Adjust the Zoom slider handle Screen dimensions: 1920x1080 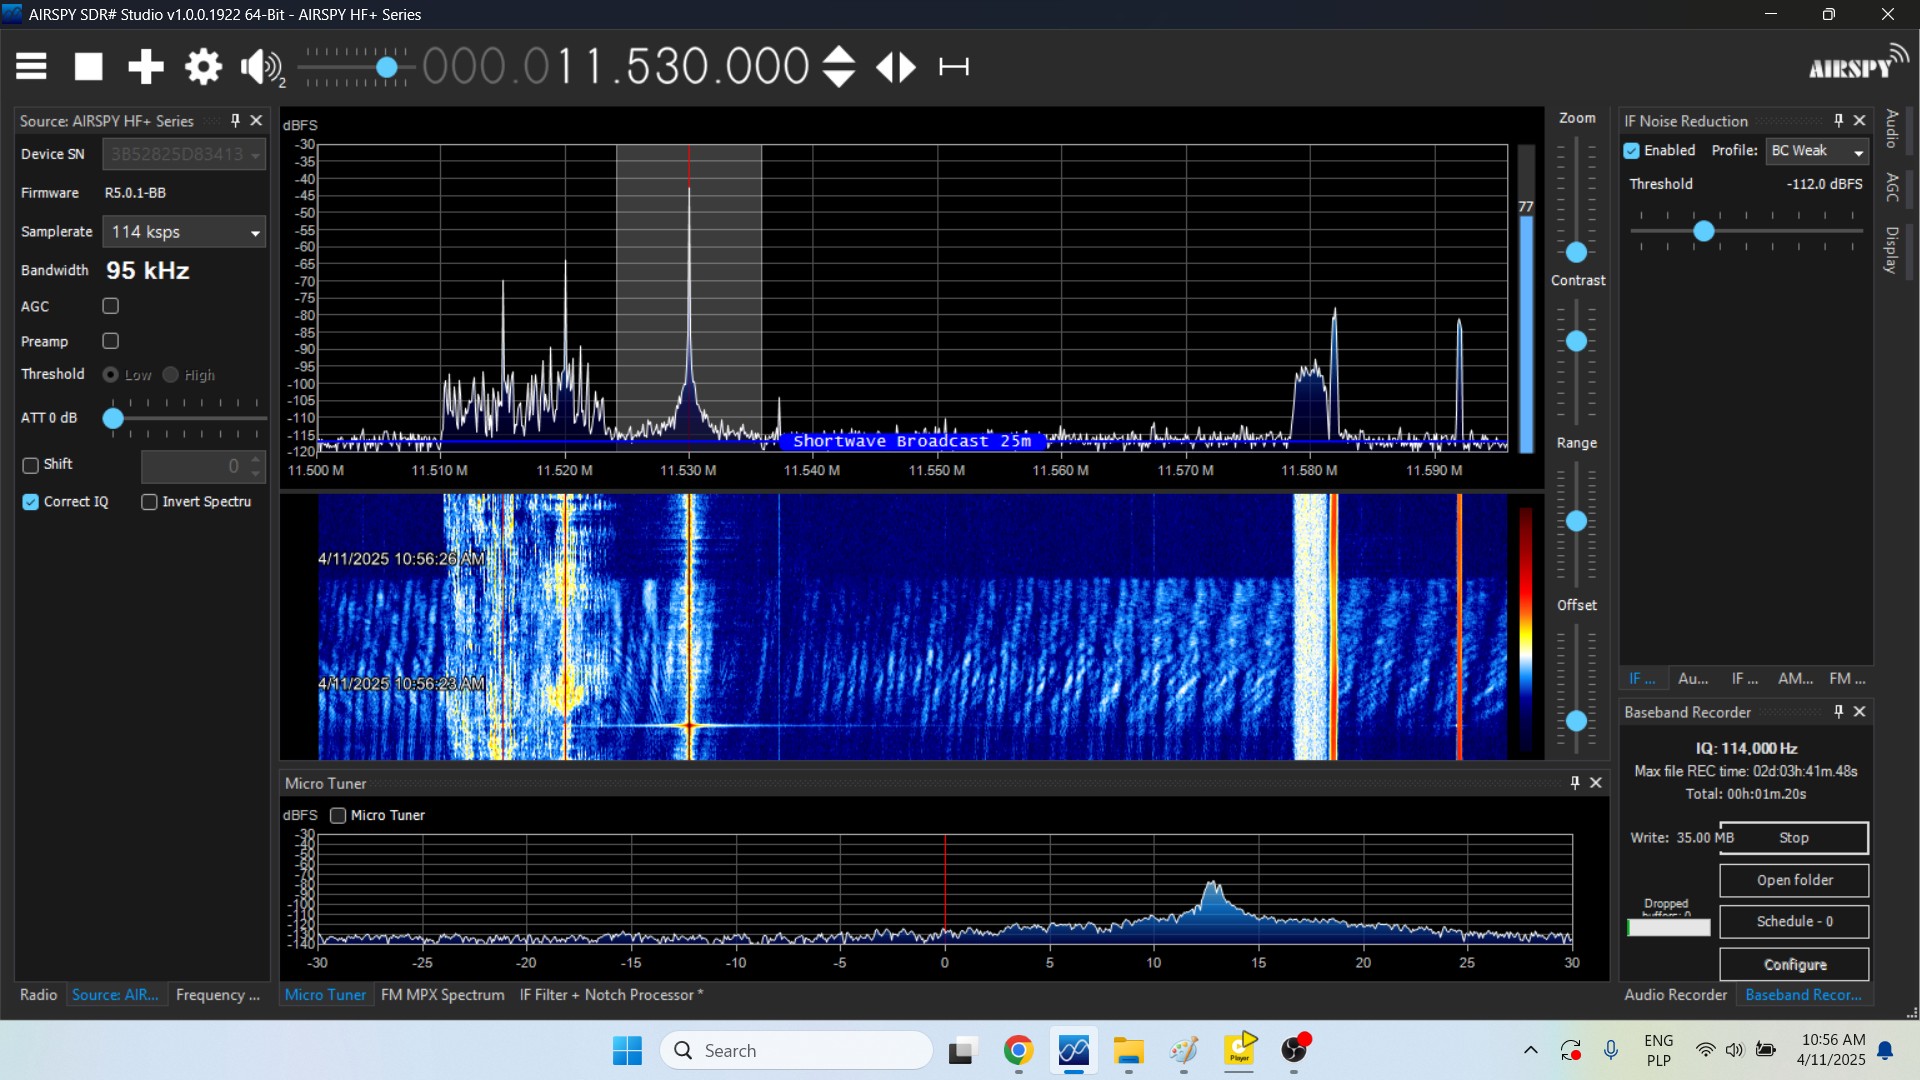pyautogui.click(x=1577, y=253)
